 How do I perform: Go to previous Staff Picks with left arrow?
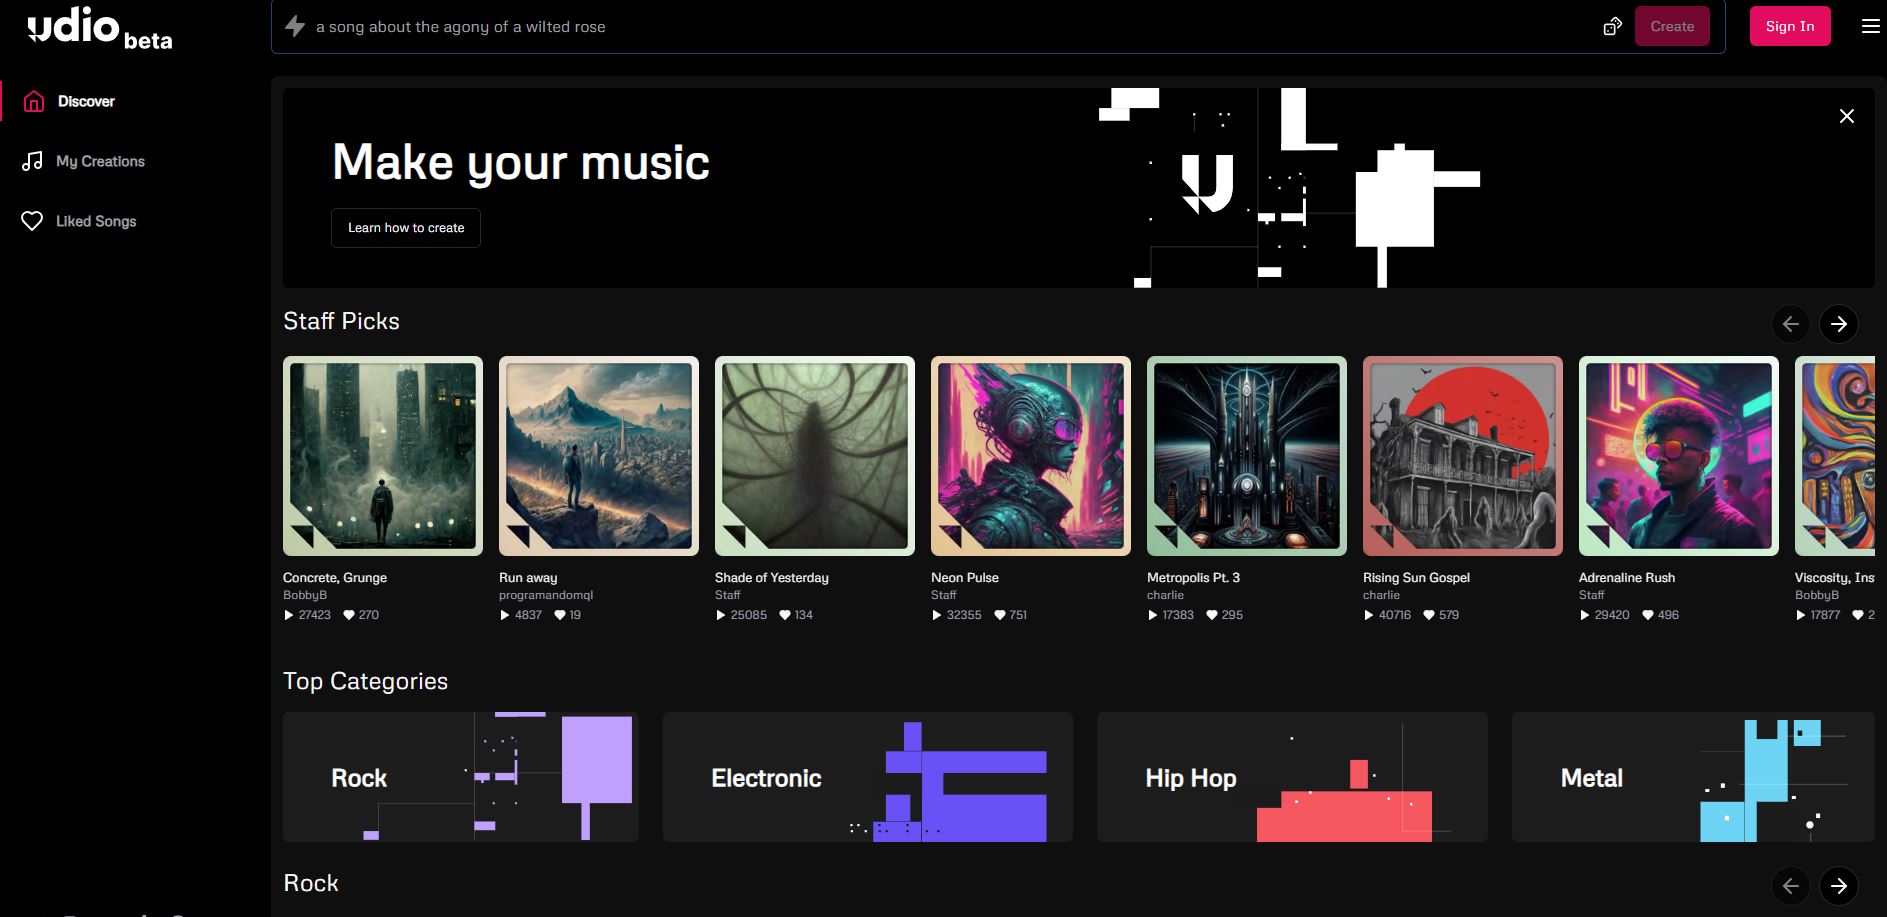tap(1790, 324)
